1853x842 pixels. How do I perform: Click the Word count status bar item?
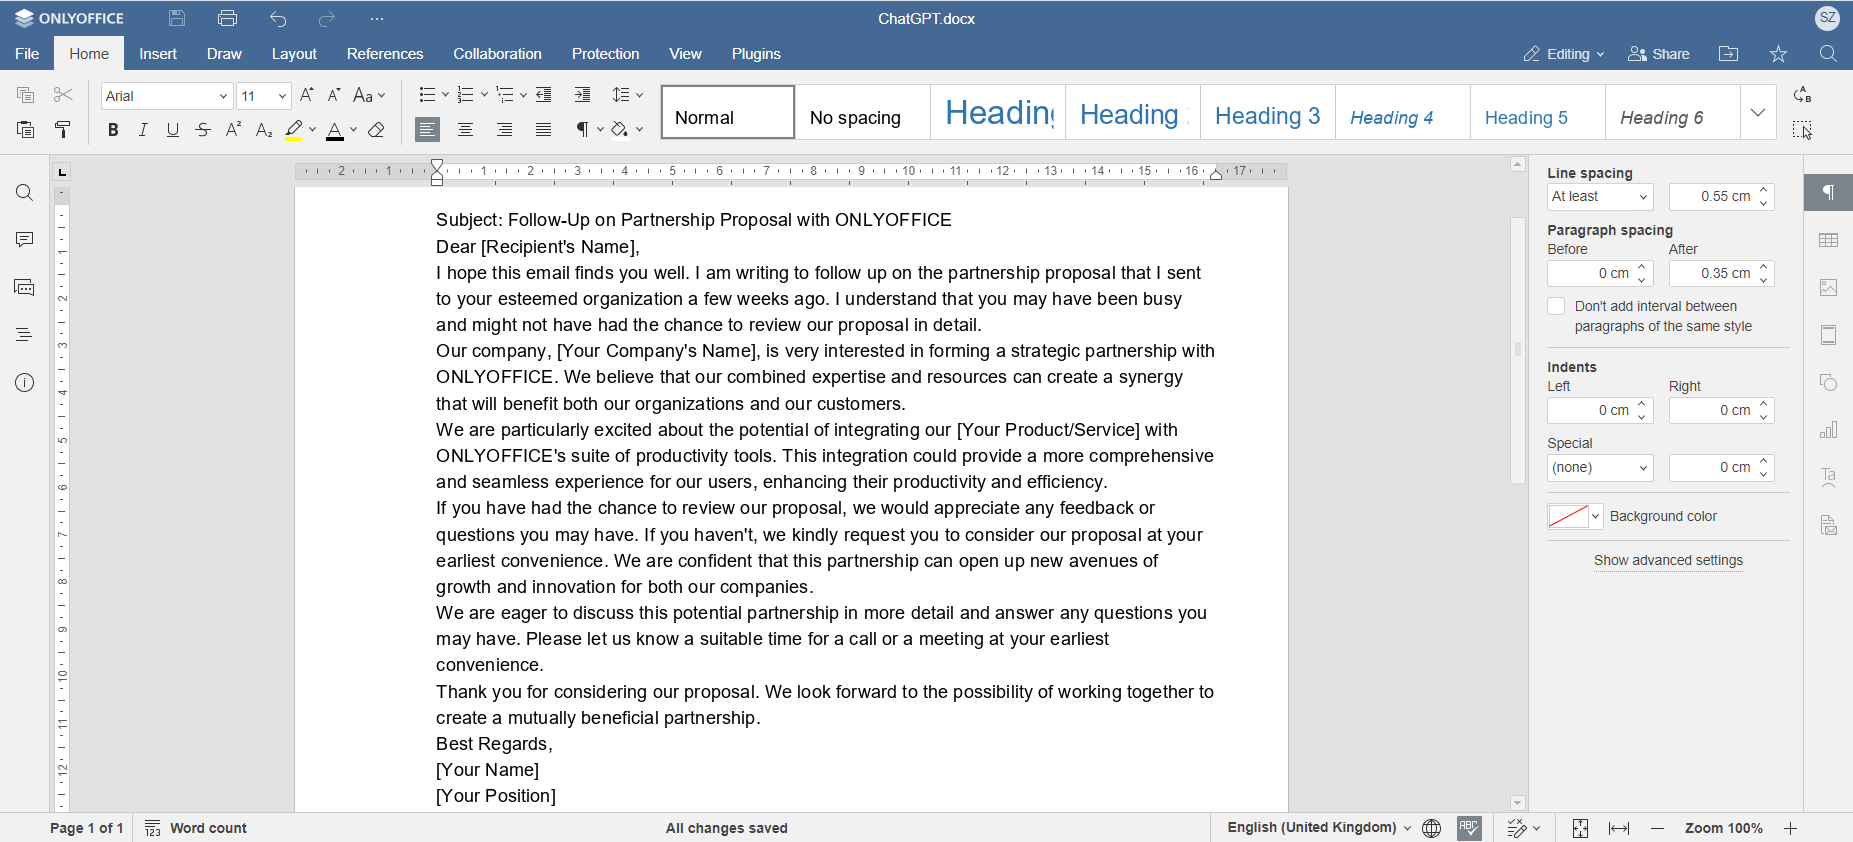click(196, 828)
